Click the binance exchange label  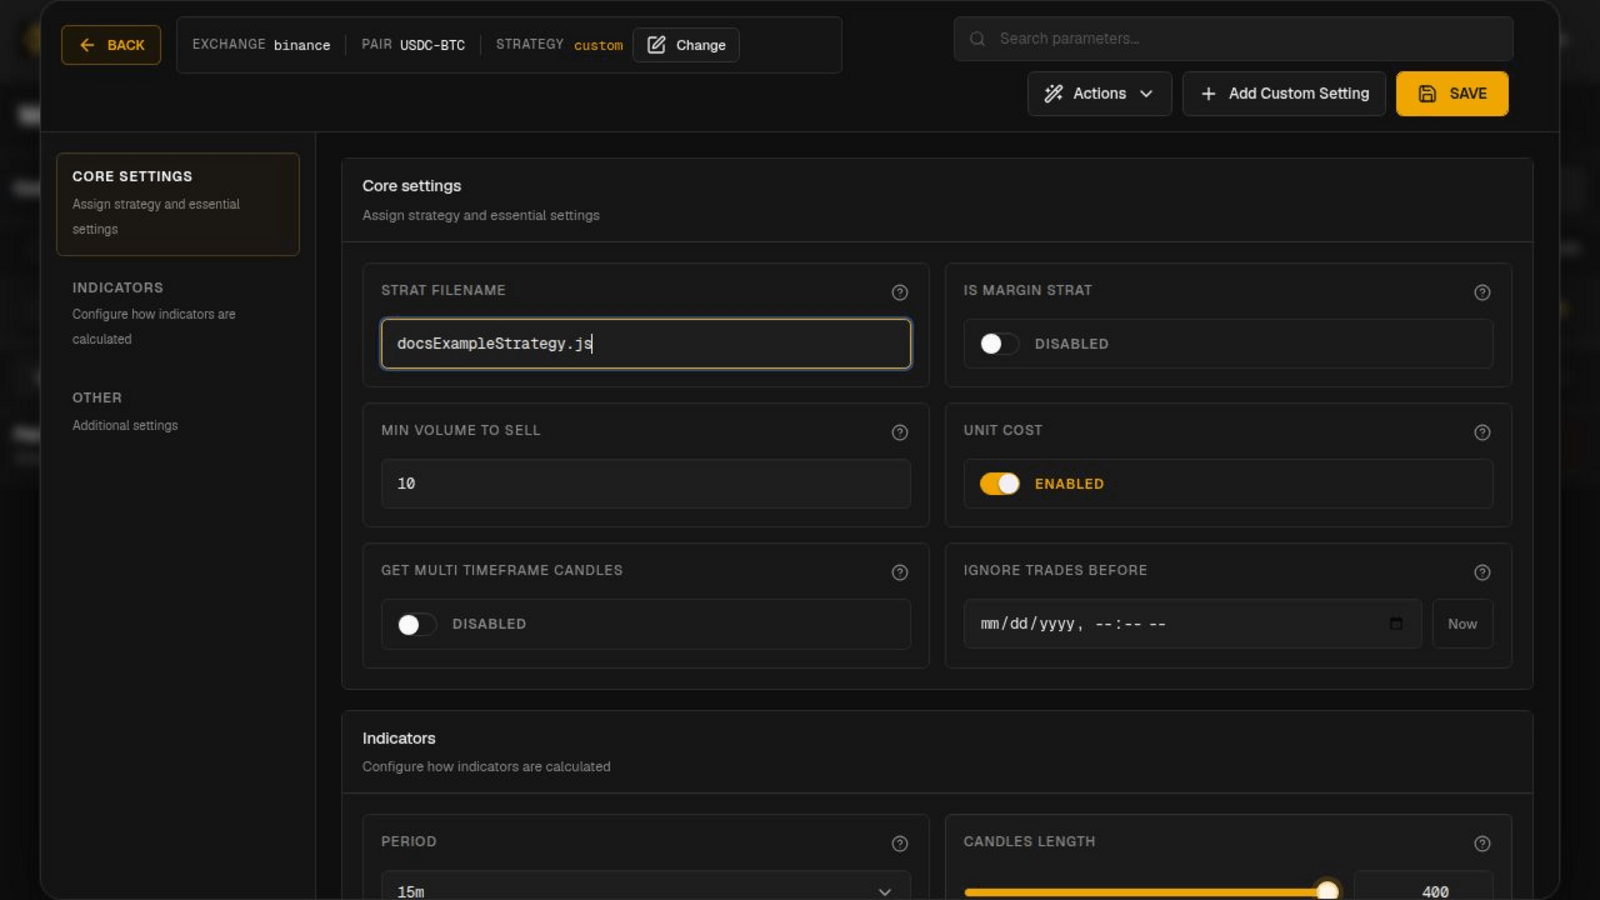coord(302,45)
